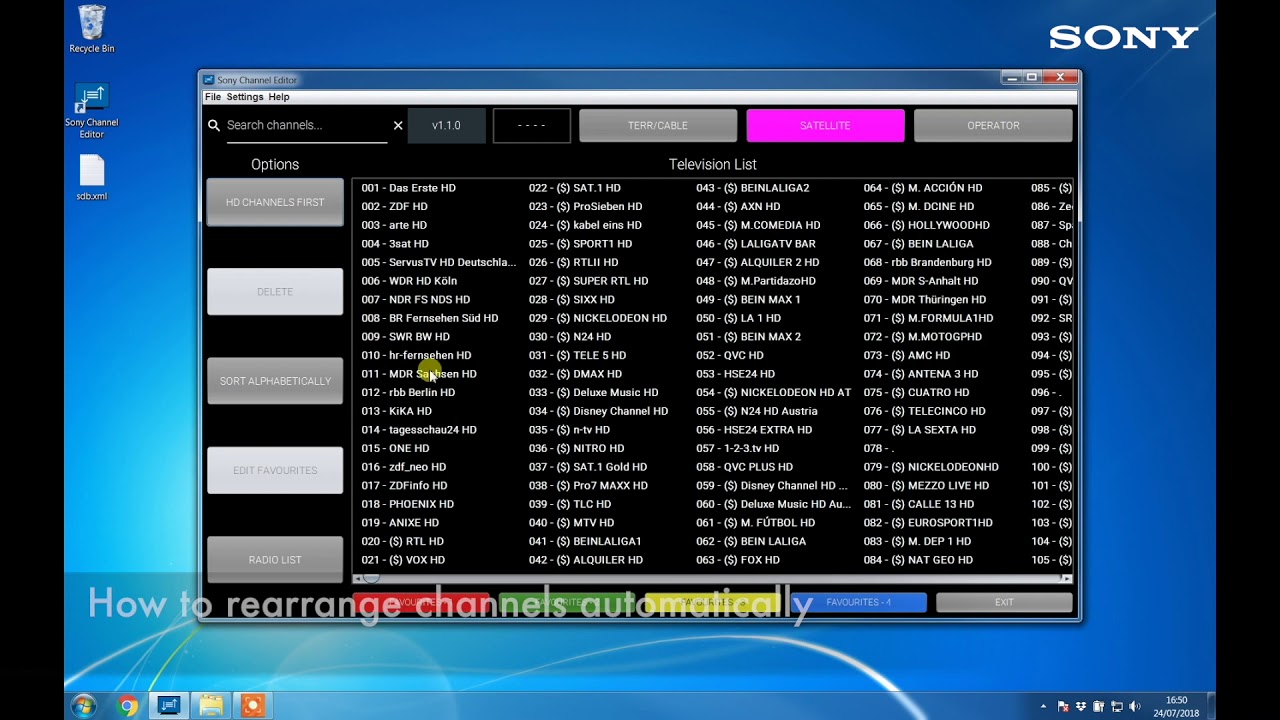Open the Help menu

[x=279, y=97]
